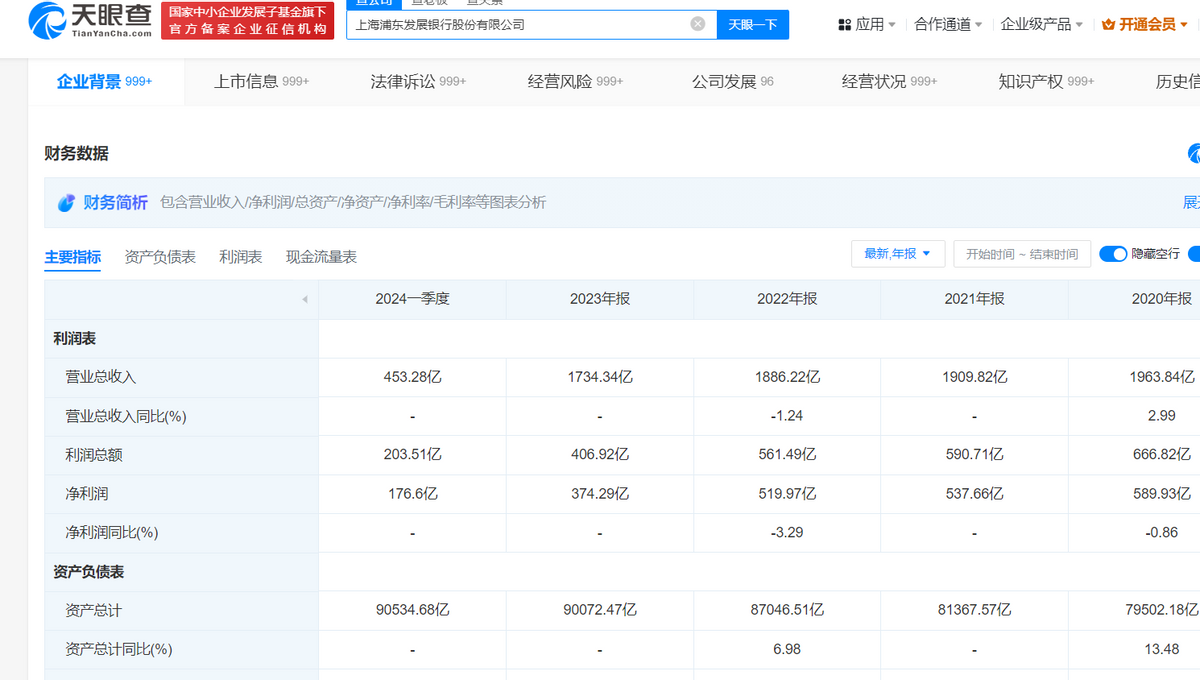1200x680 pixels.
Task: Click the 财务简析 blue icon
Action: click(x=66, y=203)
